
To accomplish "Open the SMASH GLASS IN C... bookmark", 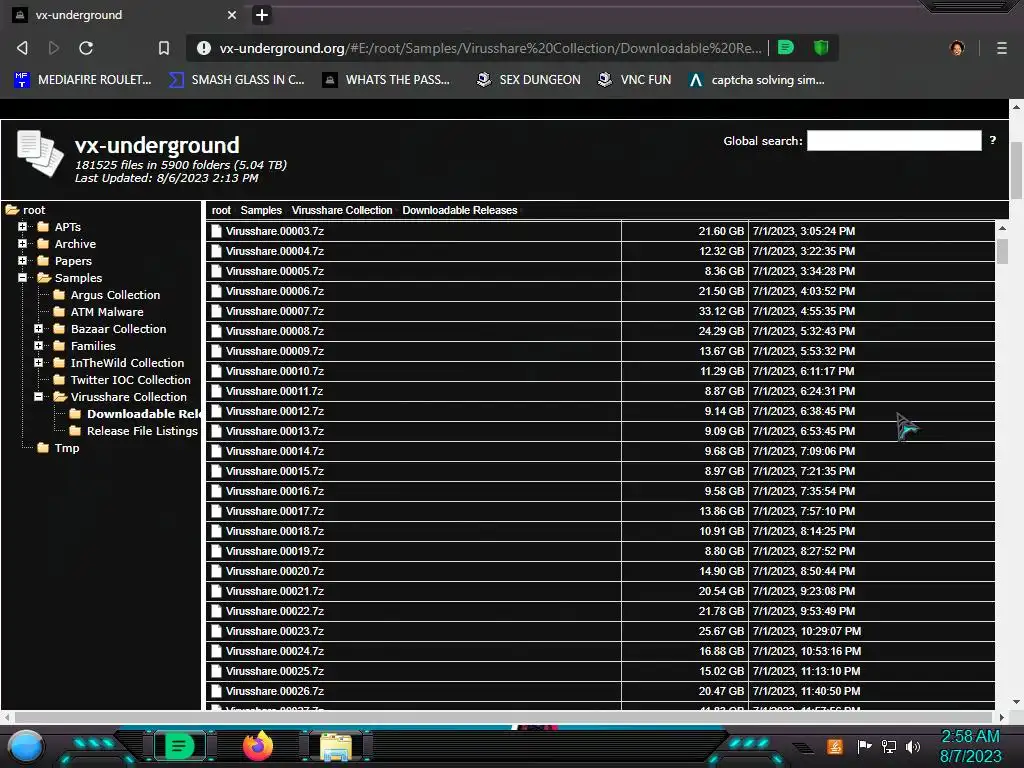I will click(236, 80).
